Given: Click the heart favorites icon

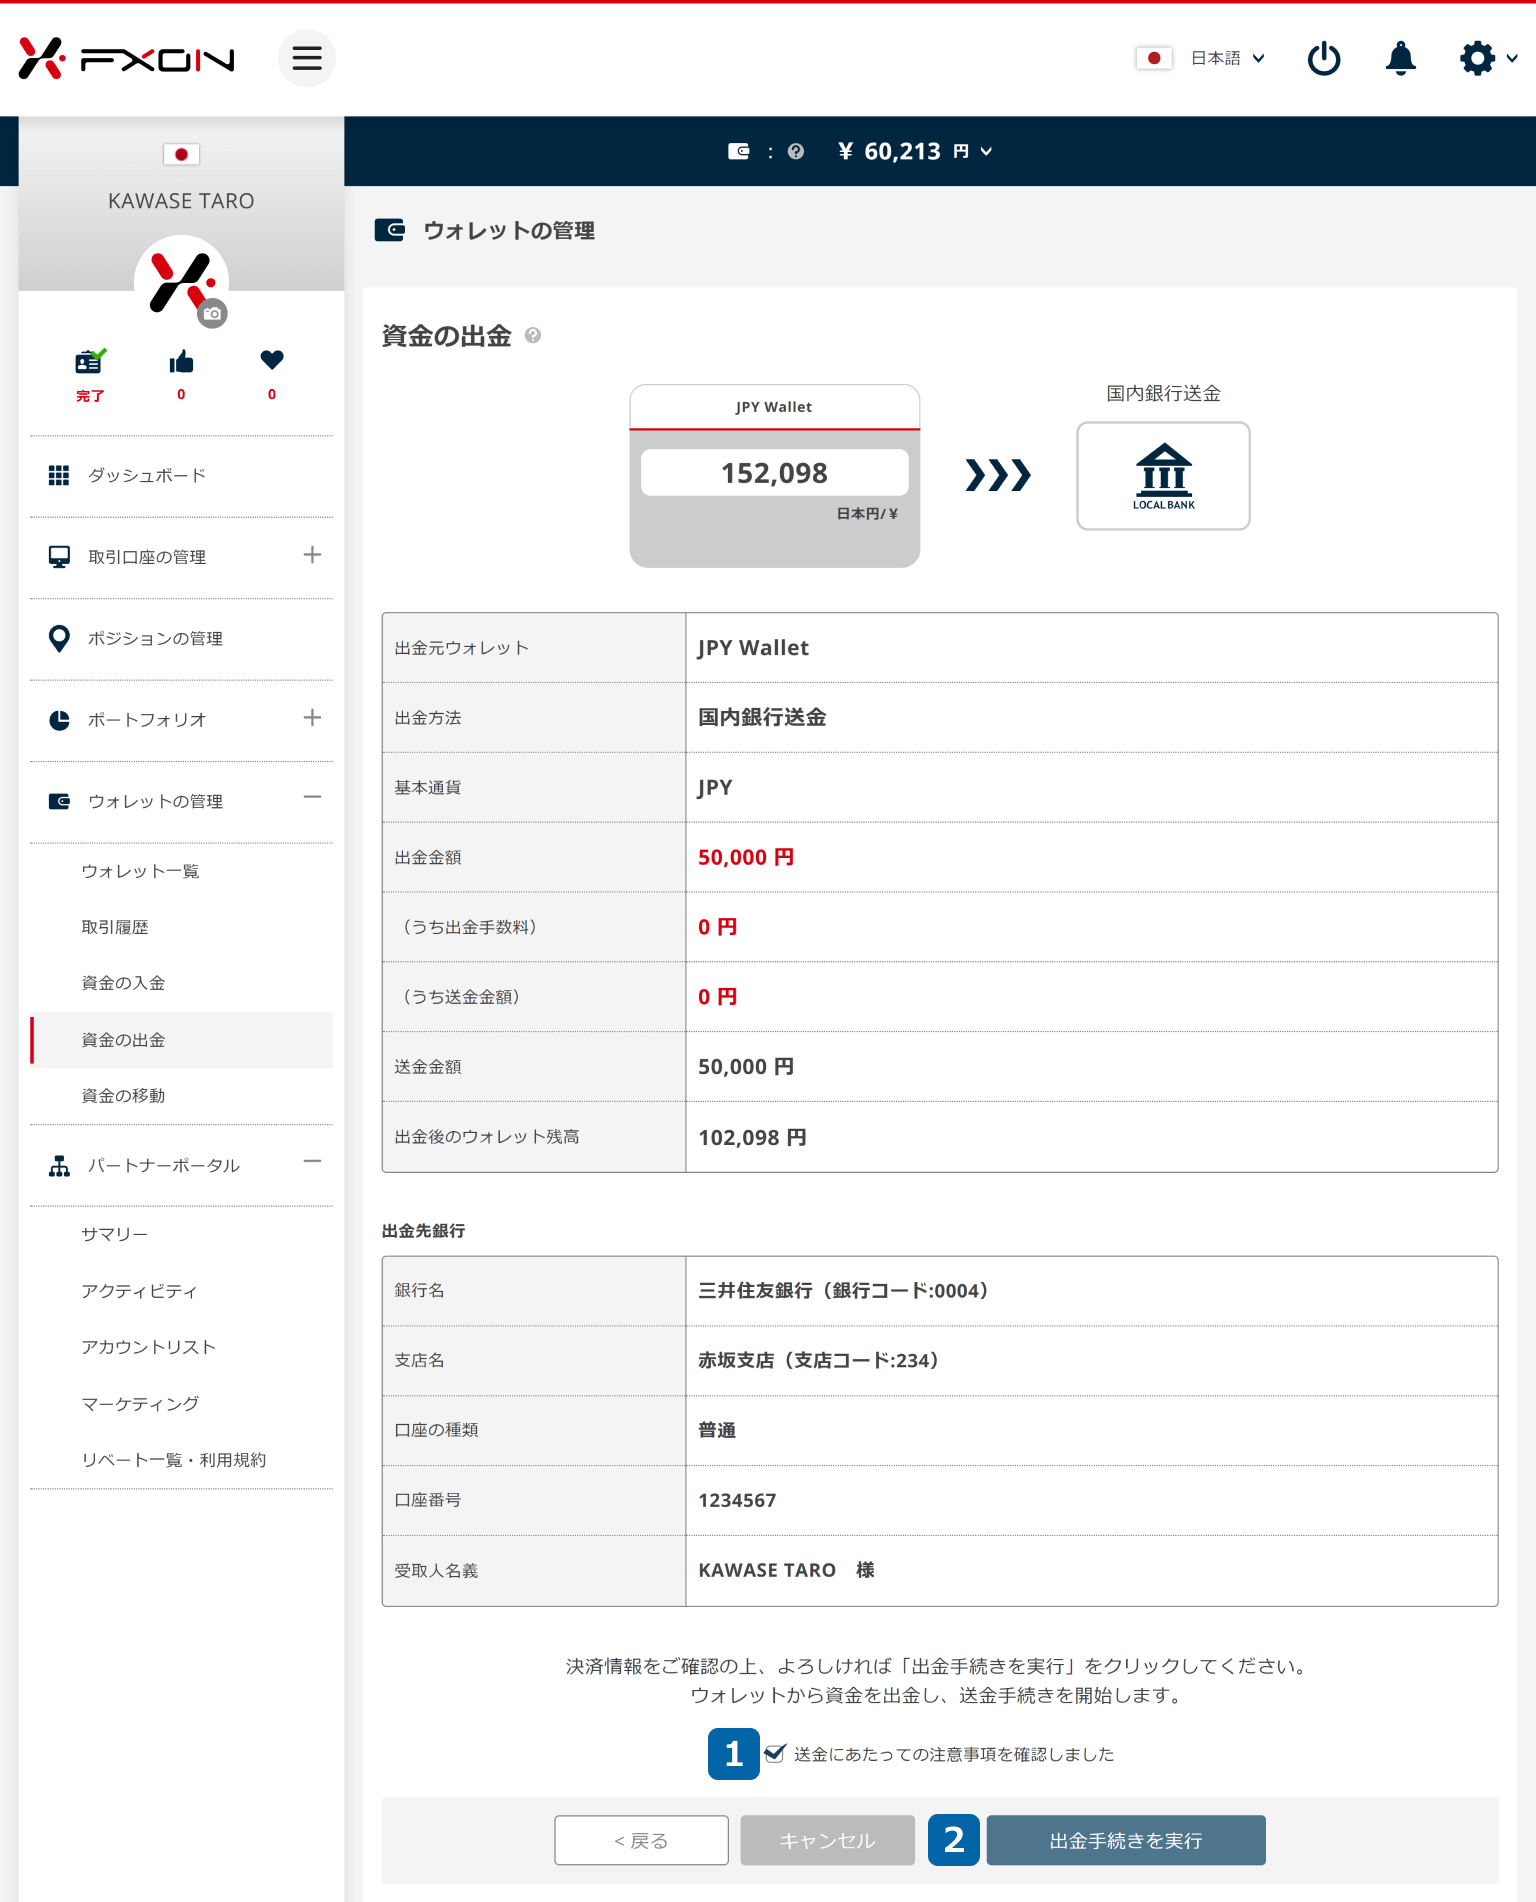Looking at the screenshot, I should (x=272, y=360).
